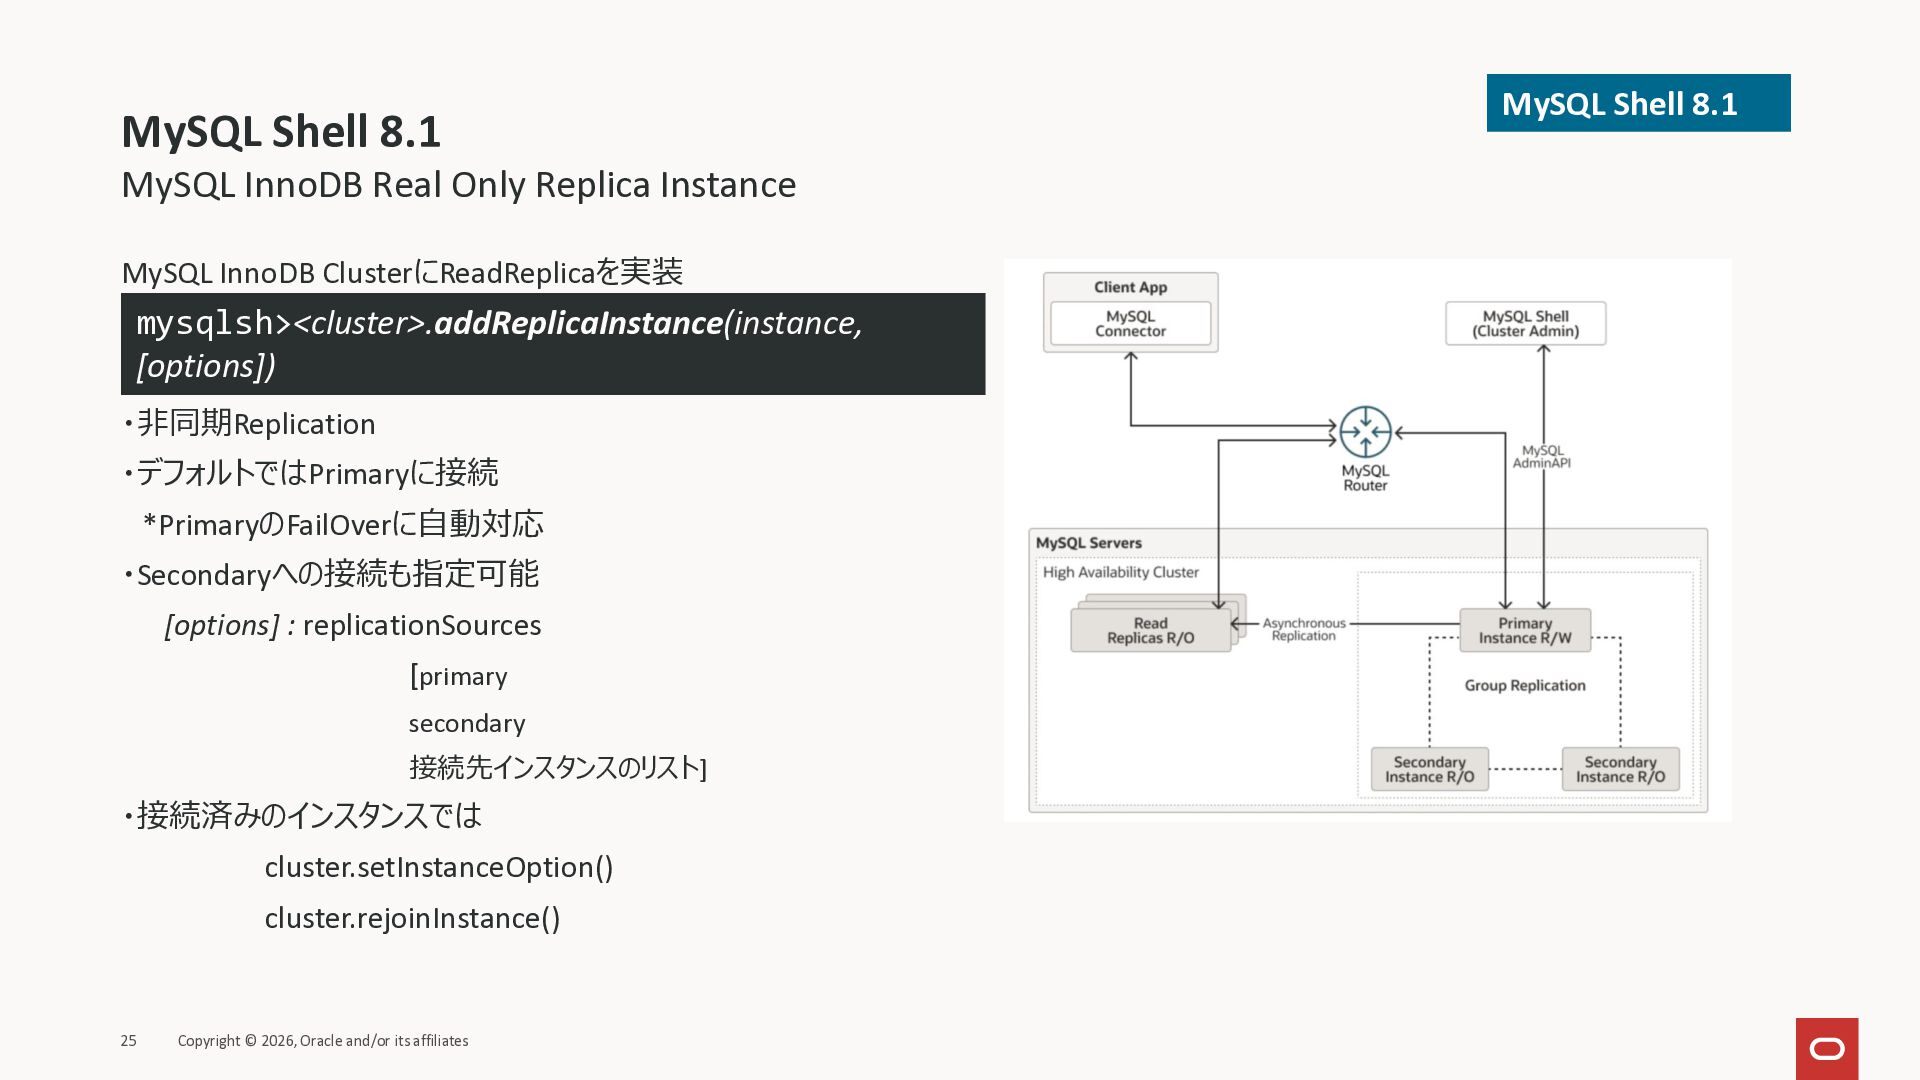Select the MySQL Connector box

coord(1130,323)
